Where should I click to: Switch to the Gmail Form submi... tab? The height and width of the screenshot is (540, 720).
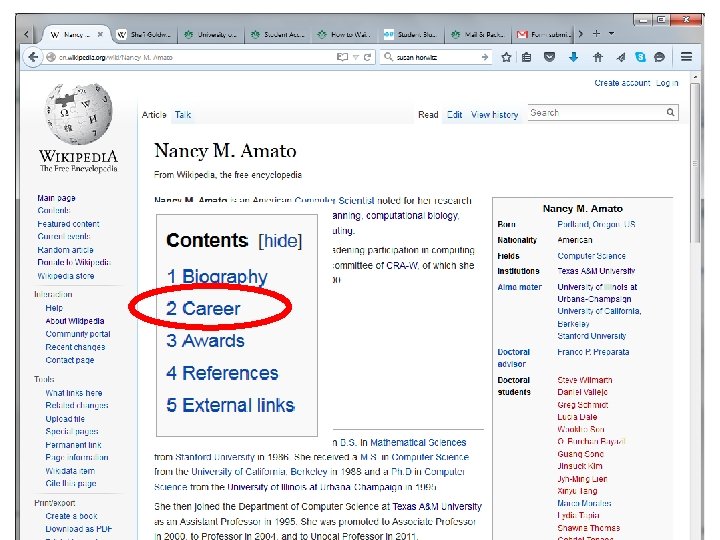(544, 34)
